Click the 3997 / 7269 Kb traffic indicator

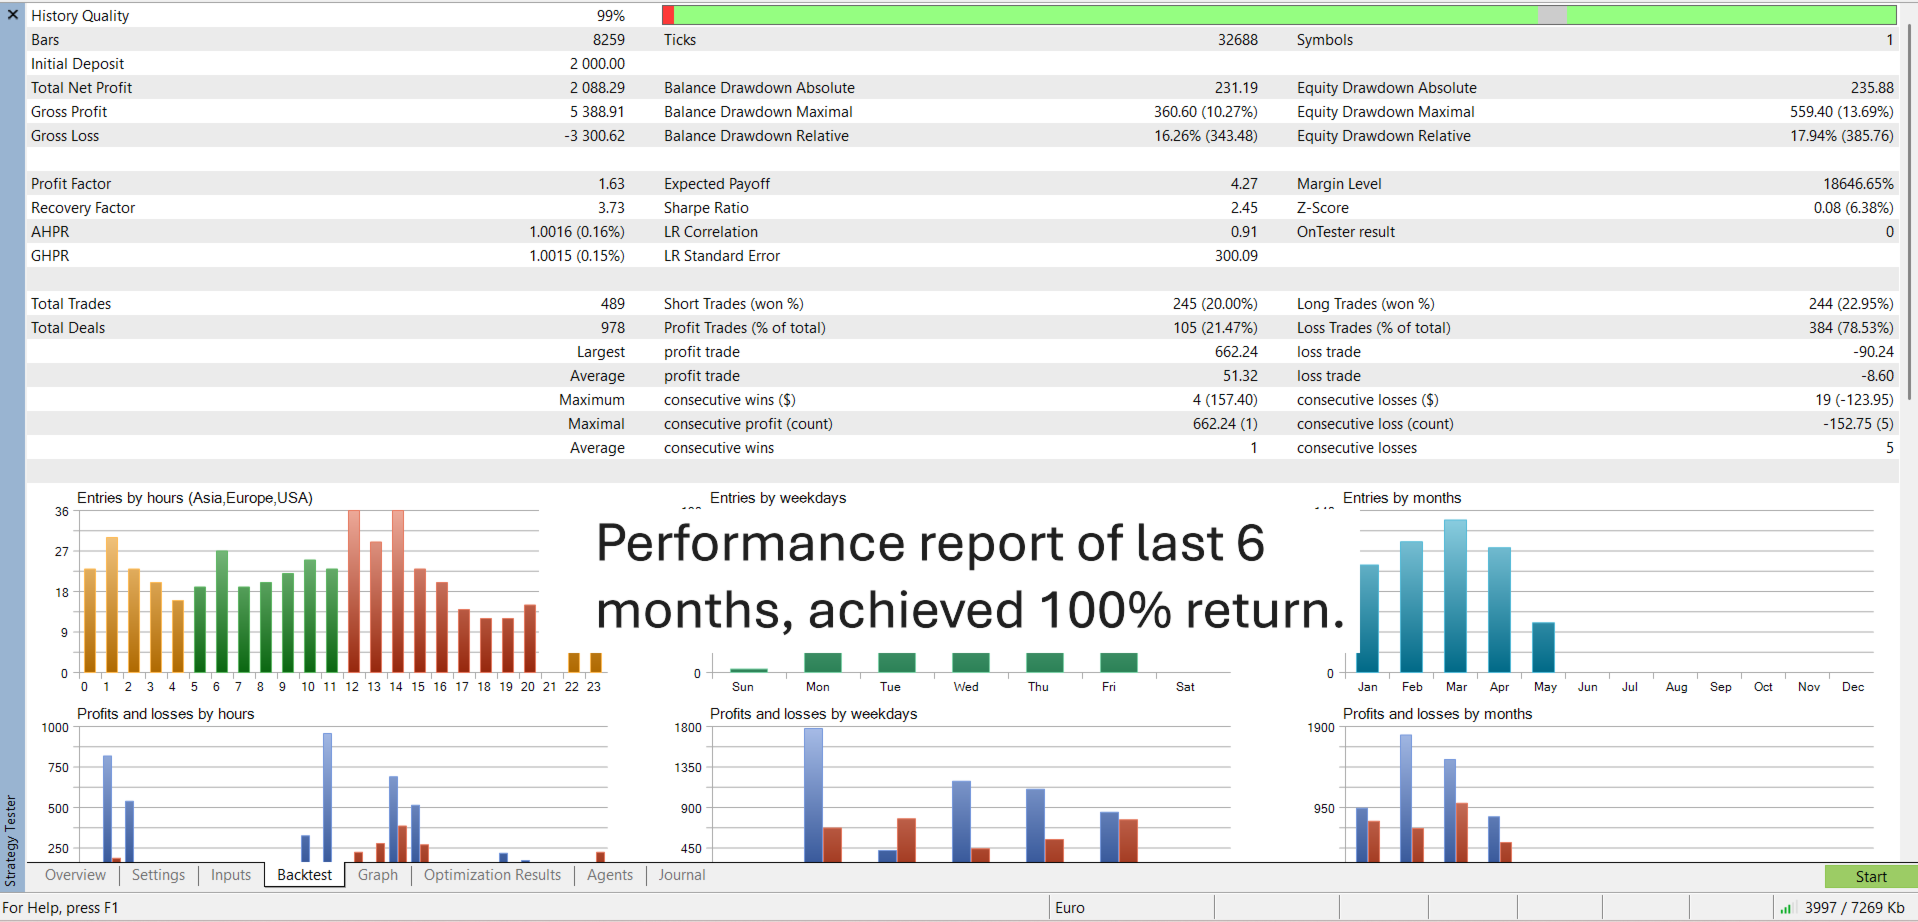[x=1854, y=908]
